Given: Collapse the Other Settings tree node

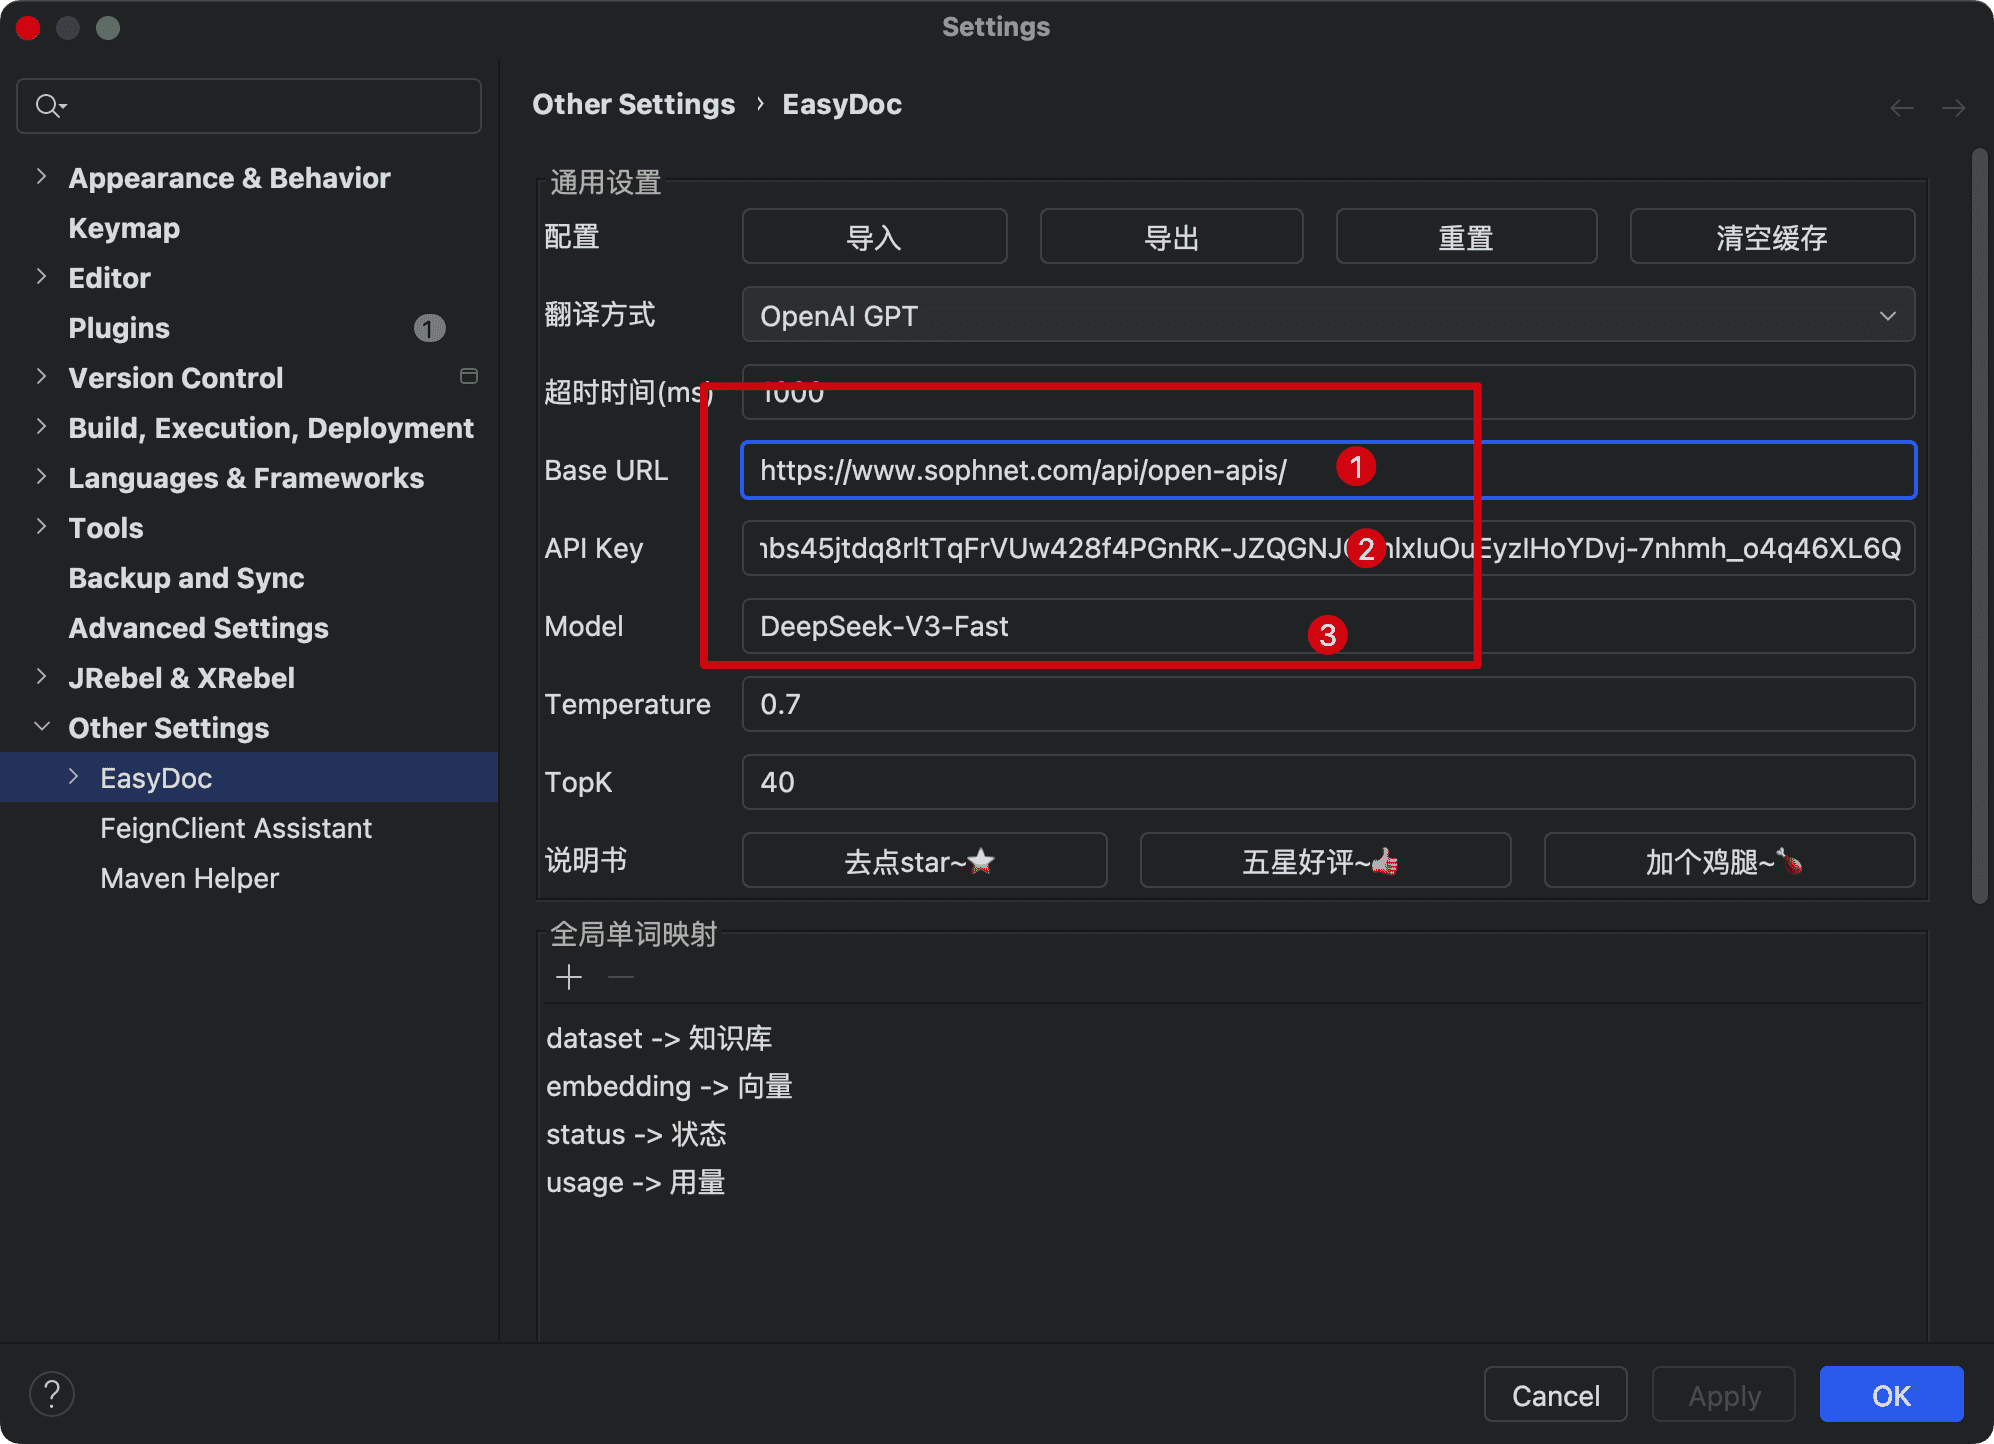Looking at the screenshot, I should [x=41, y=727].
